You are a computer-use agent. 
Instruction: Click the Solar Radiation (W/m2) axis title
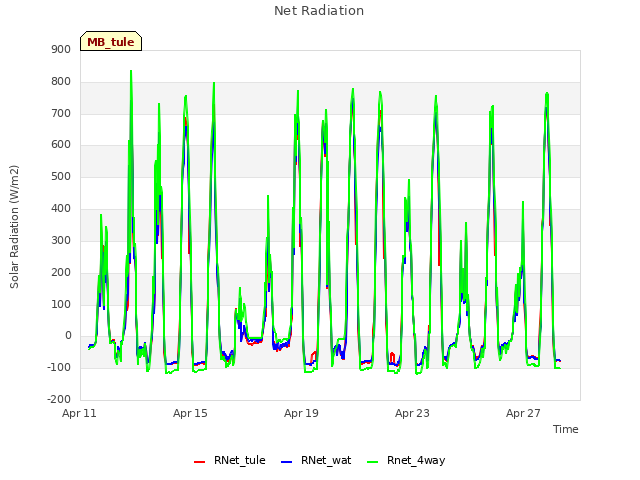pyautogui.click(x=14, y=227)
